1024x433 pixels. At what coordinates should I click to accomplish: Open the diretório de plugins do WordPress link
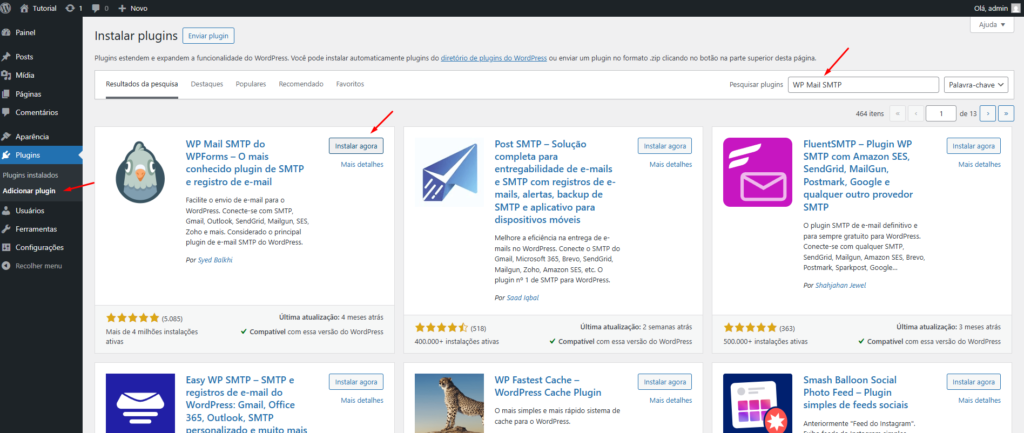pyautogui.click(x=494, y=58)
